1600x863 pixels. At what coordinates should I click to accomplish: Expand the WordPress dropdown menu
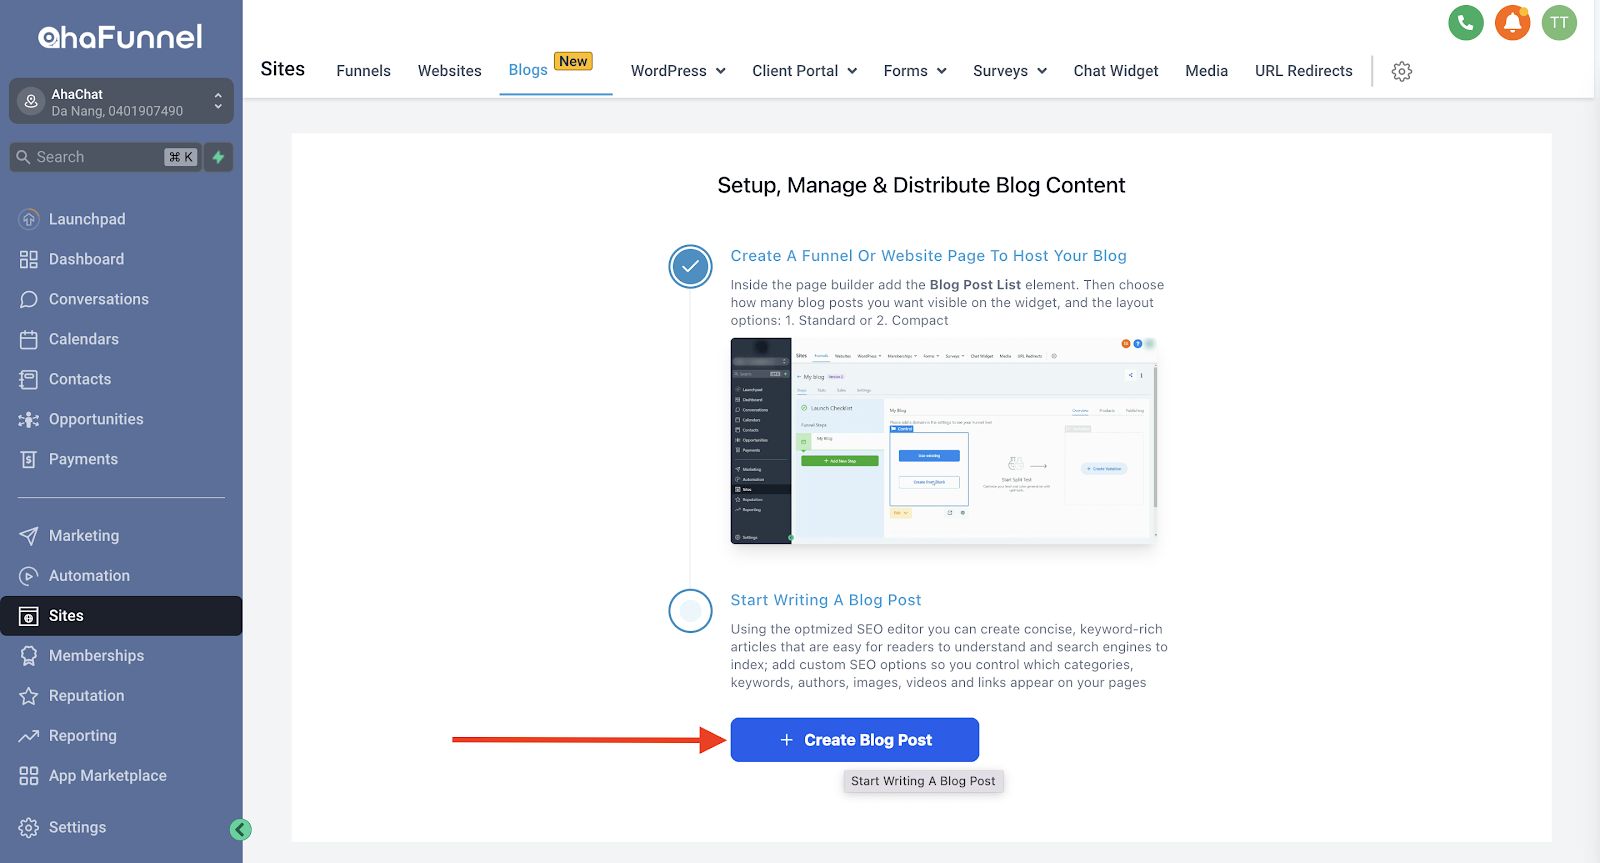[678, 71]
